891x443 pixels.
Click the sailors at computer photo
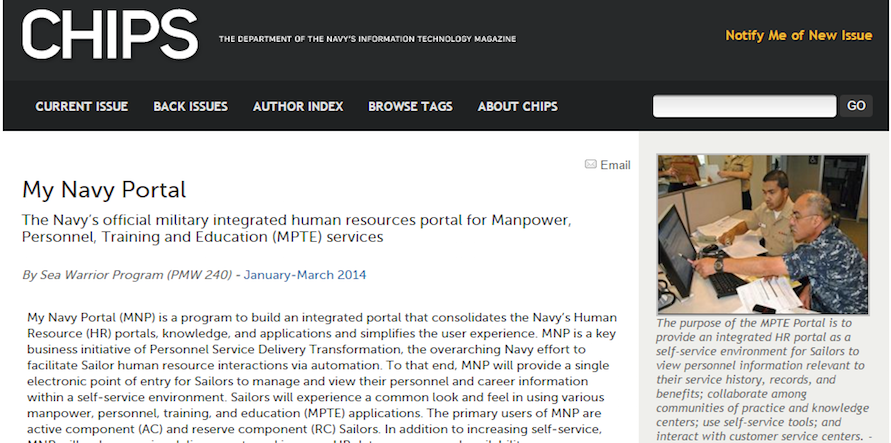coord(763,234)
